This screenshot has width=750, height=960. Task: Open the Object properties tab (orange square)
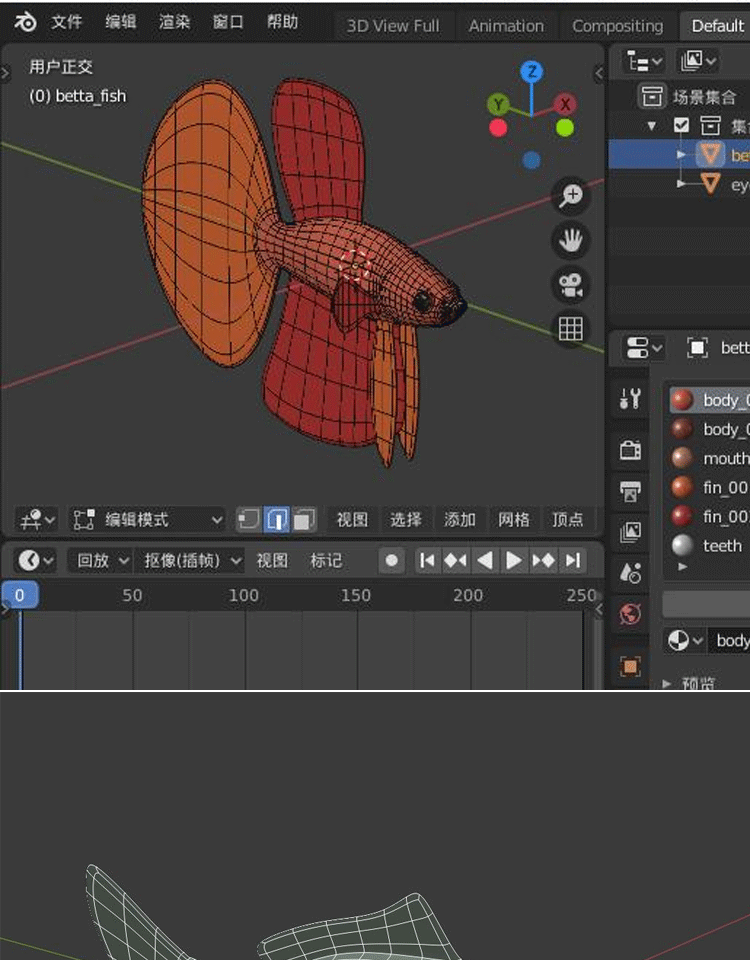click(631, 666)
